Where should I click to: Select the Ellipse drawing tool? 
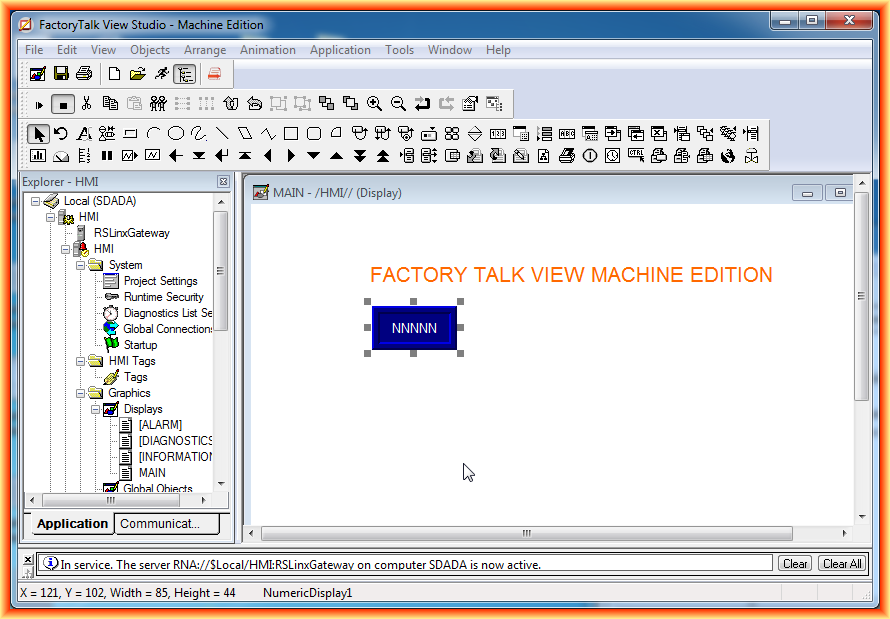(175, 134)
